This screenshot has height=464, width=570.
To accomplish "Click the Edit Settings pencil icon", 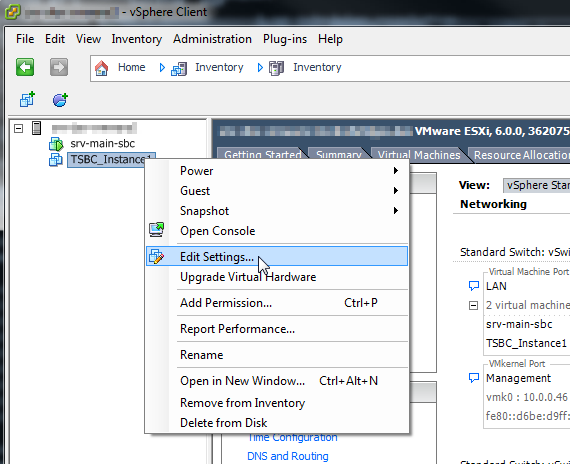I will [157, 256].
